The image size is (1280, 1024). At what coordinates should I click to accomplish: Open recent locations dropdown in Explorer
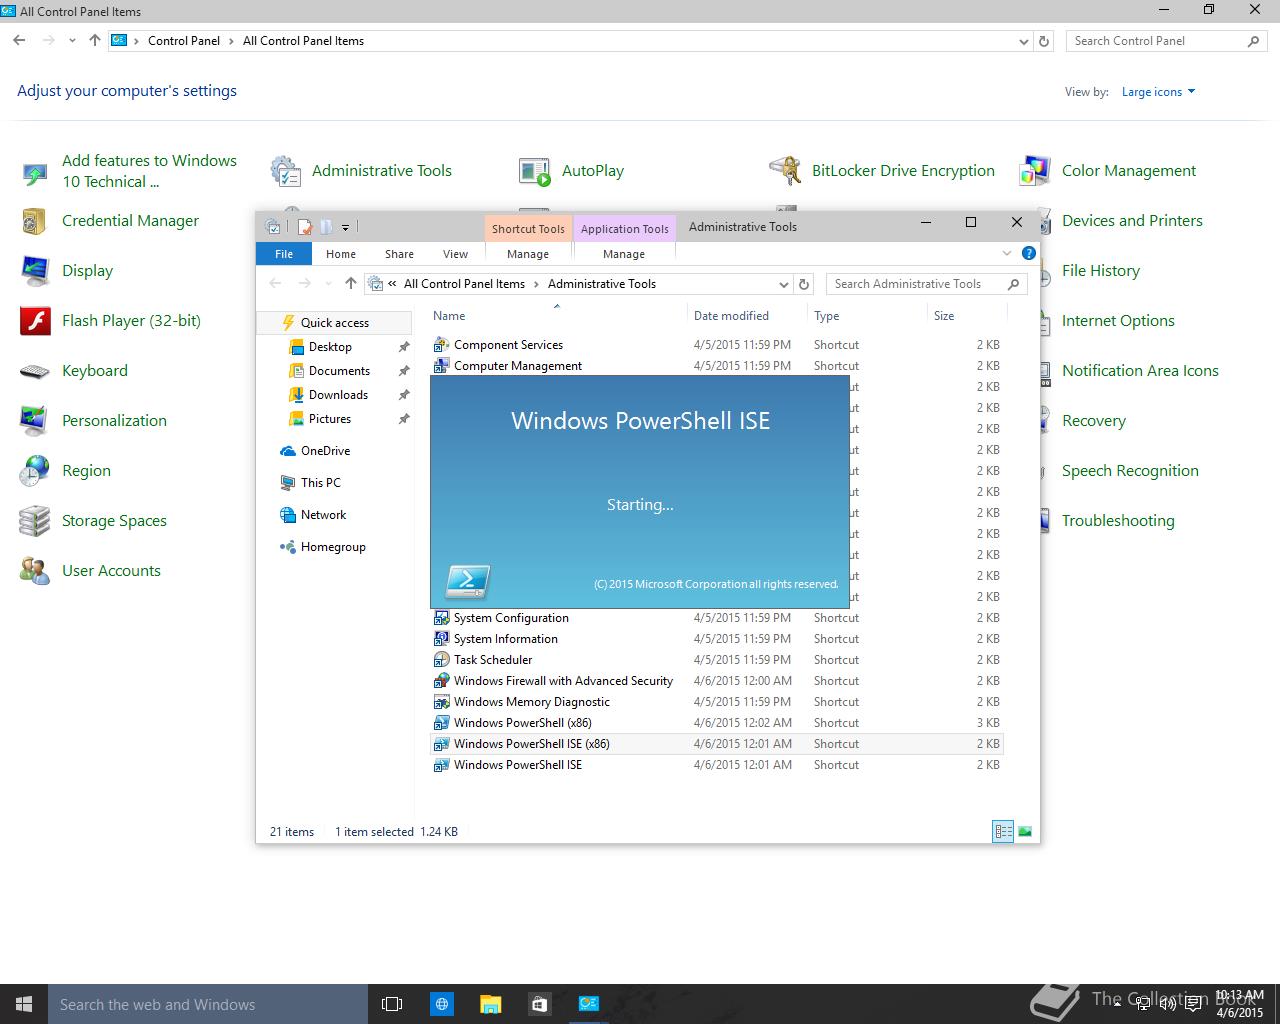tap(329, 284)
